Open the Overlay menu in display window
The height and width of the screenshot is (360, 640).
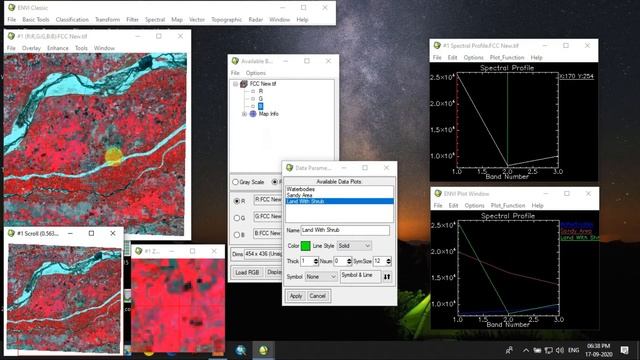[x=31, y=48]
